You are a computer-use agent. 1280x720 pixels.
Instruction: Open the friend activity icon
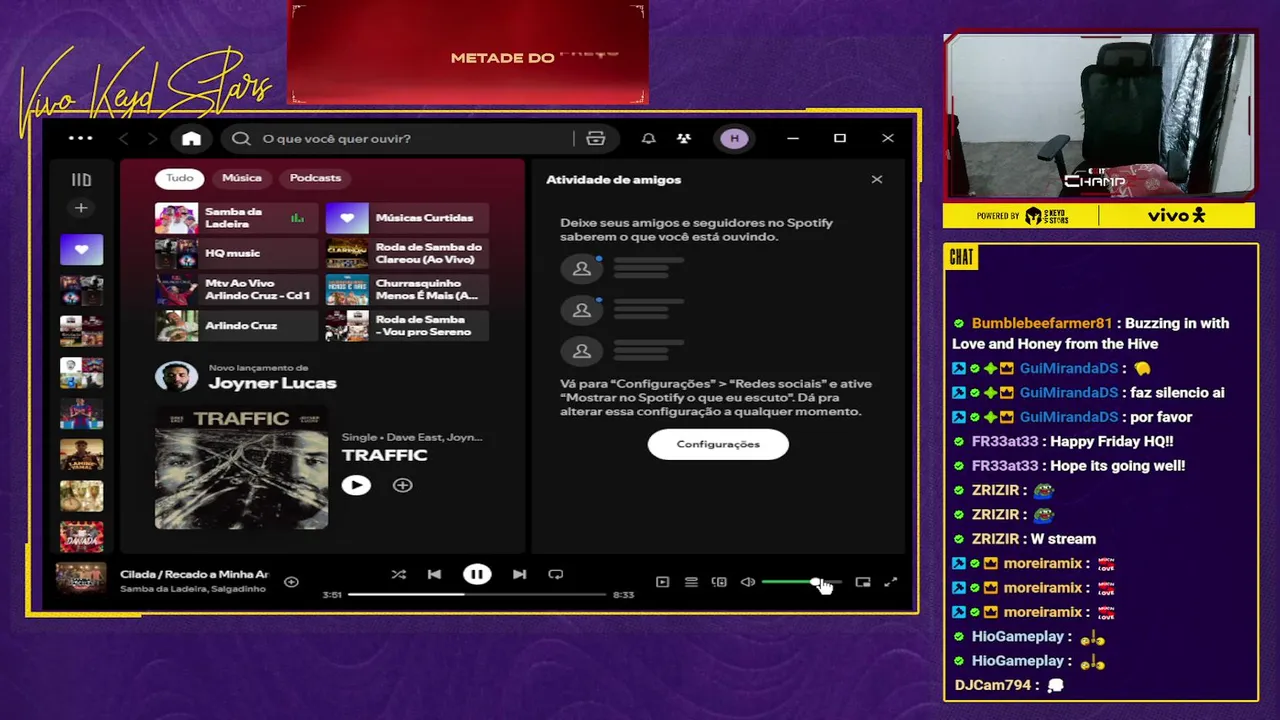click(x=683, y=138)
